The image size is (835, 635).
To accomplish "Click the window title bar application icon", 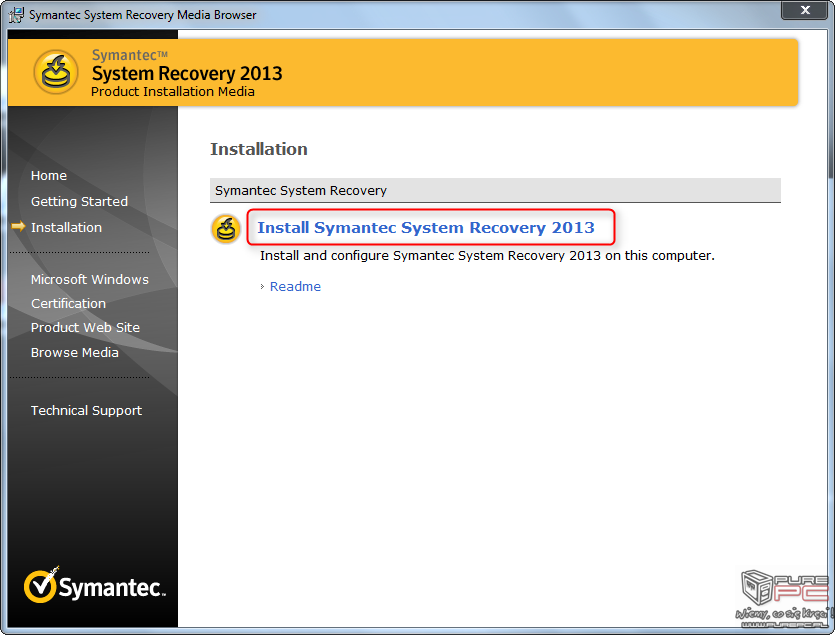I will pyautogui.click(x=17, y=14).
